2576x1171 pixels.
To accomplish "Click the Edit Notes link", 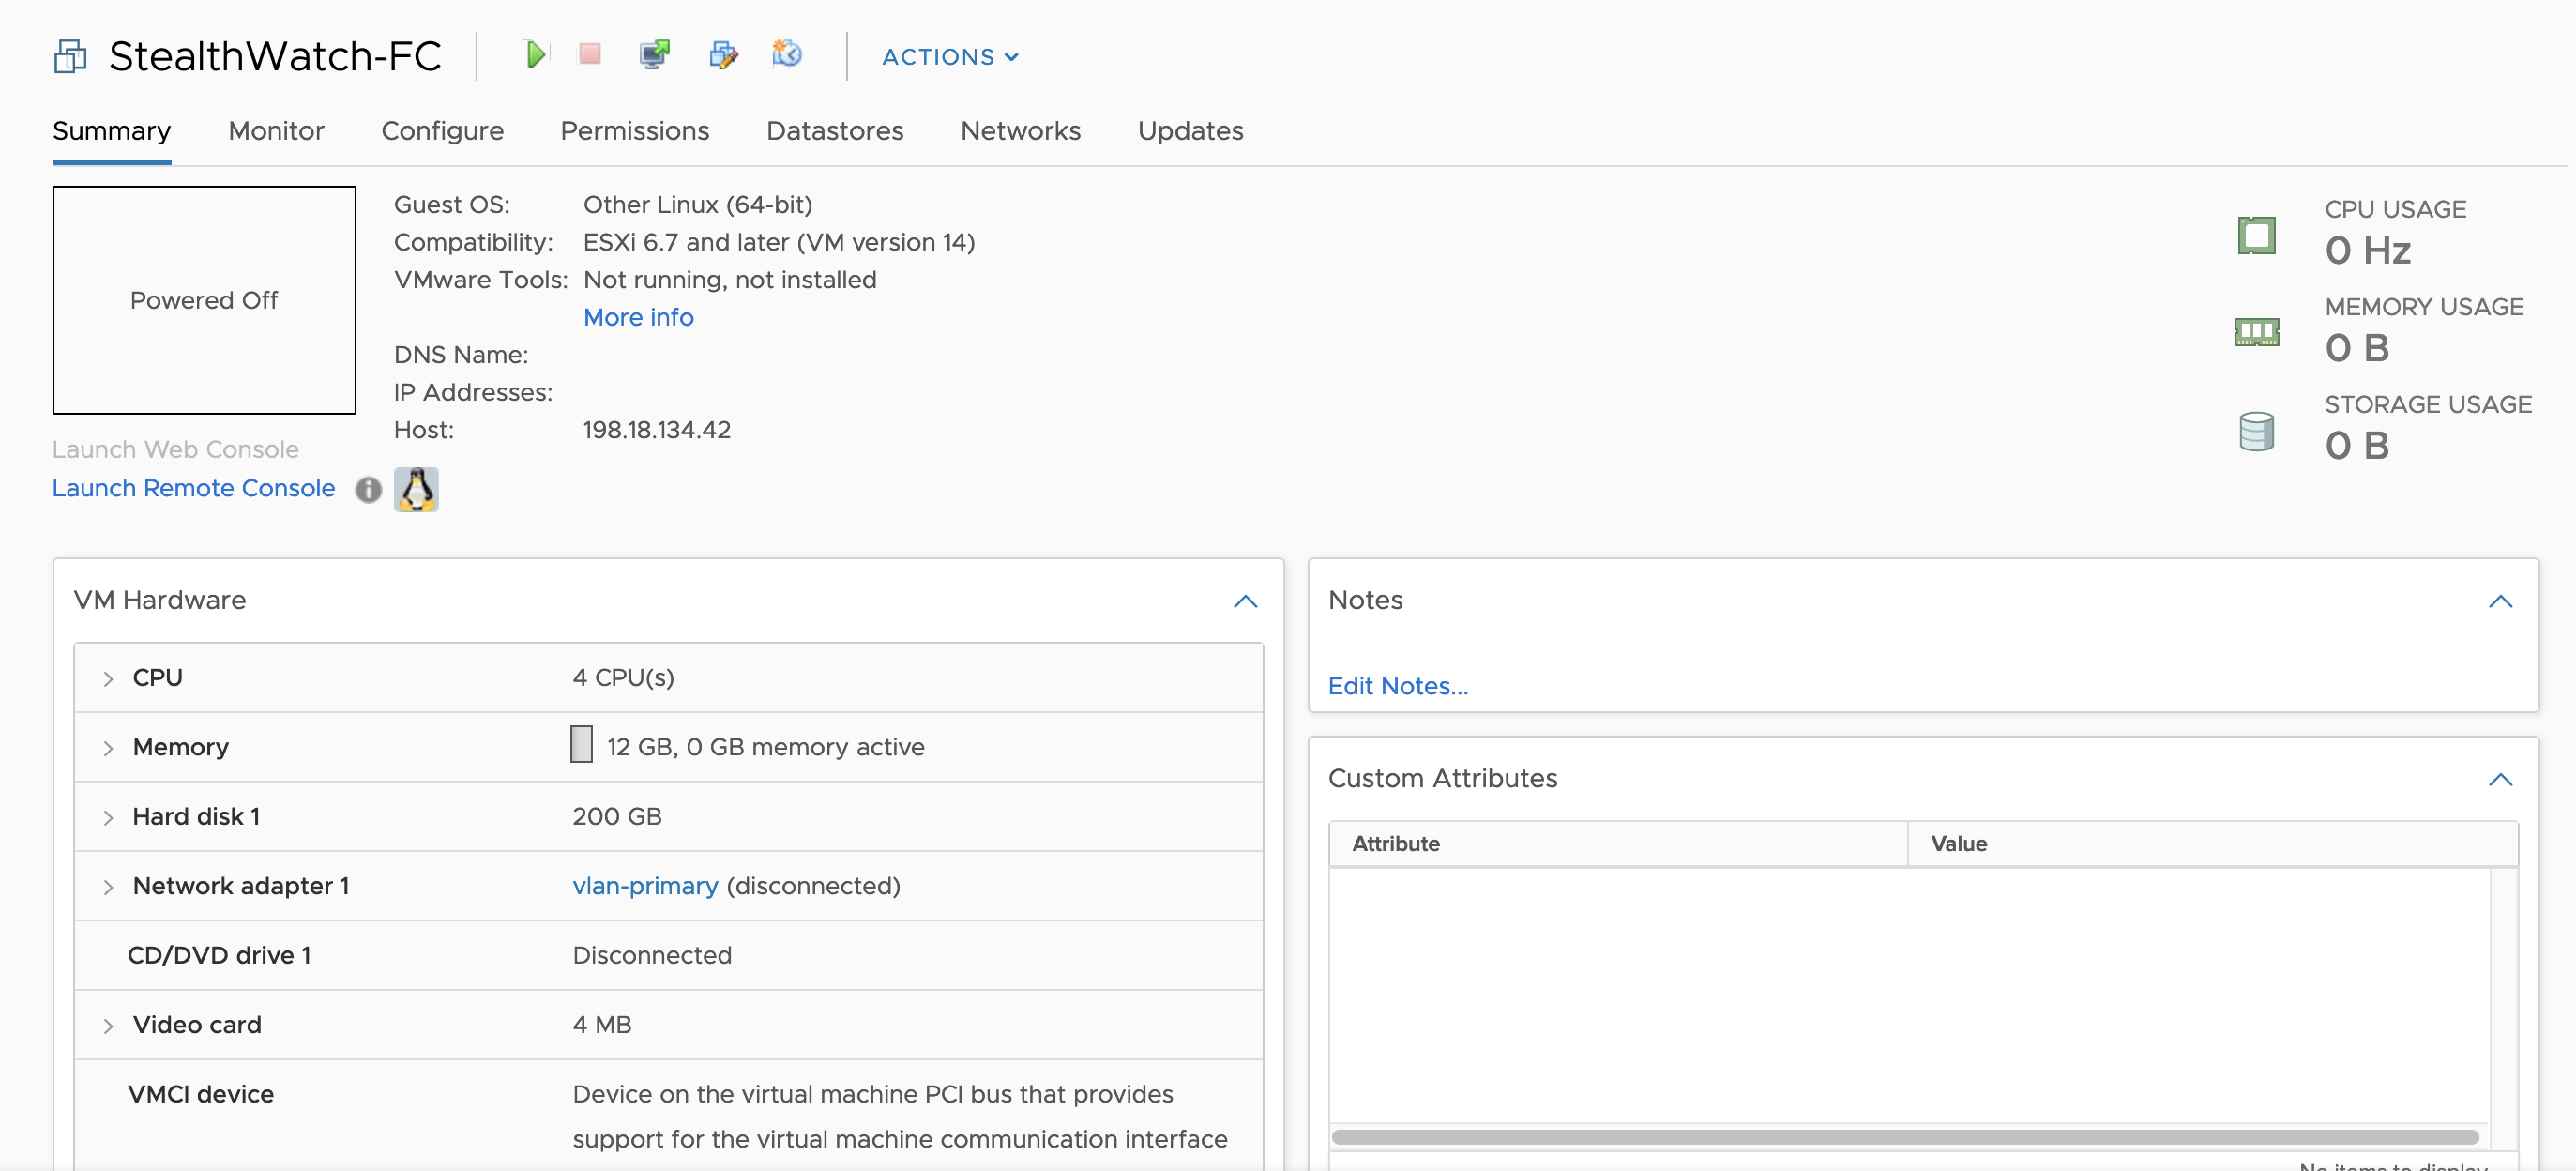I will [x=1397, y=686].
